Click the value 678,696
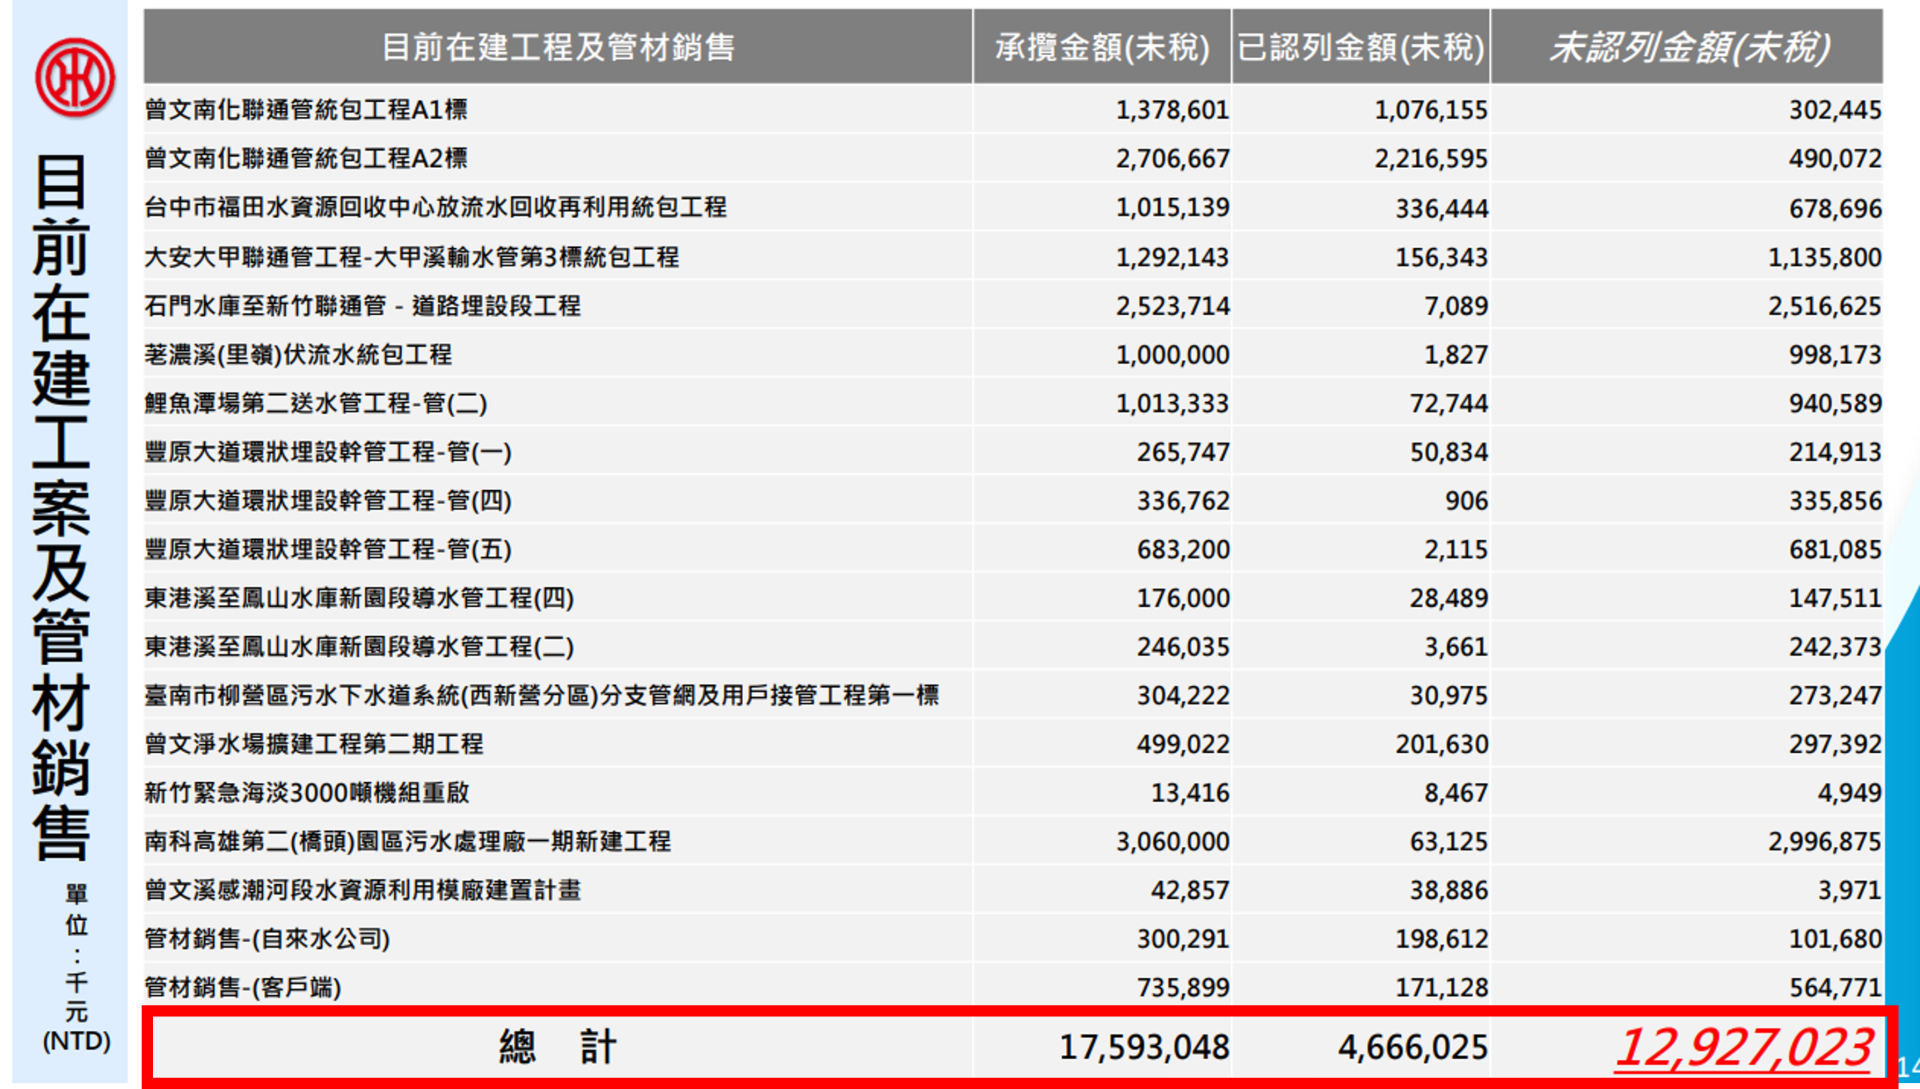 (x=1835, y=208)
